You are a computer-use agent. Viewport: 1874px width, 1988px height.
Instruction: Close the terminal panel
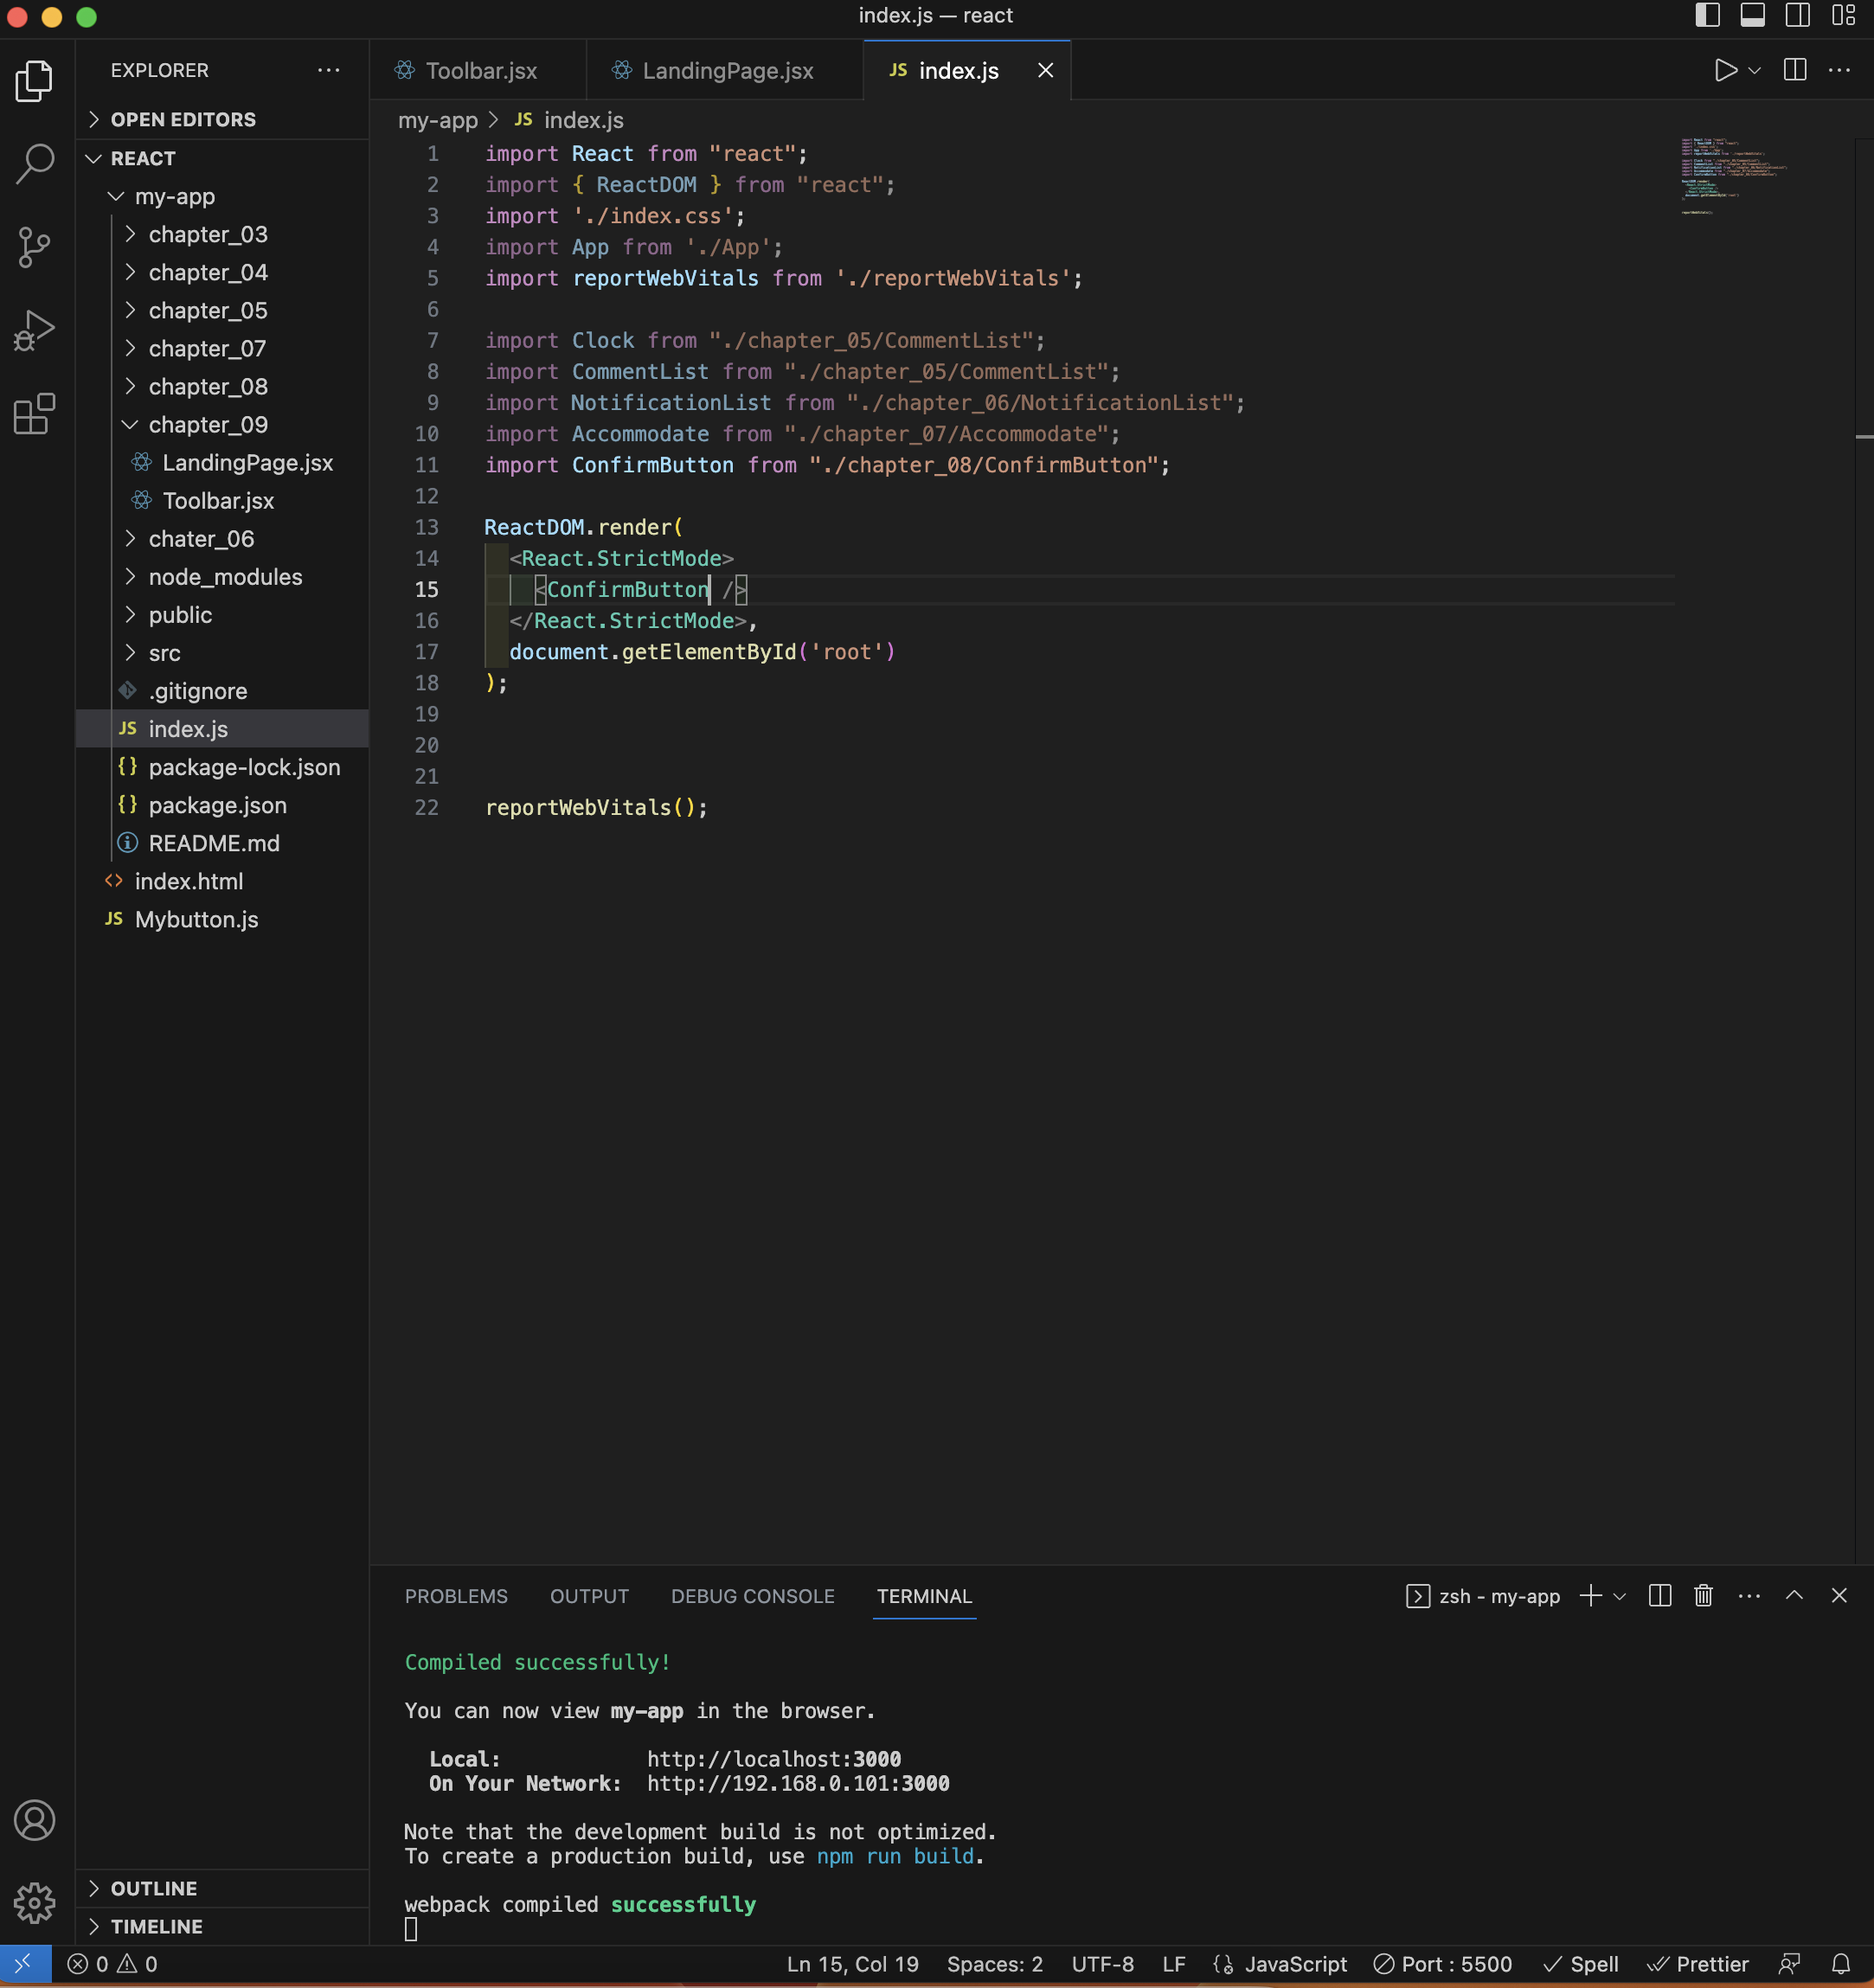pos(1839,1596)
